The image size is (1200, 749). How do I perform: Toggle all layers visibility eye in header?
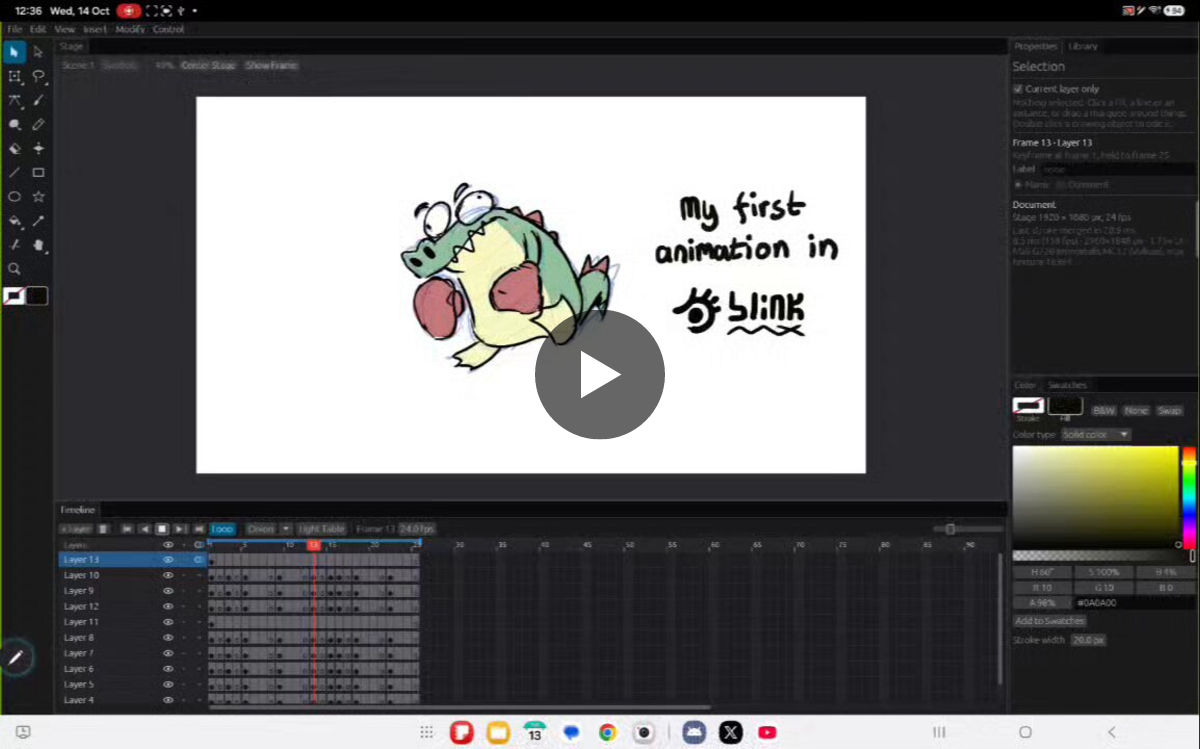(x=168, y=545)
